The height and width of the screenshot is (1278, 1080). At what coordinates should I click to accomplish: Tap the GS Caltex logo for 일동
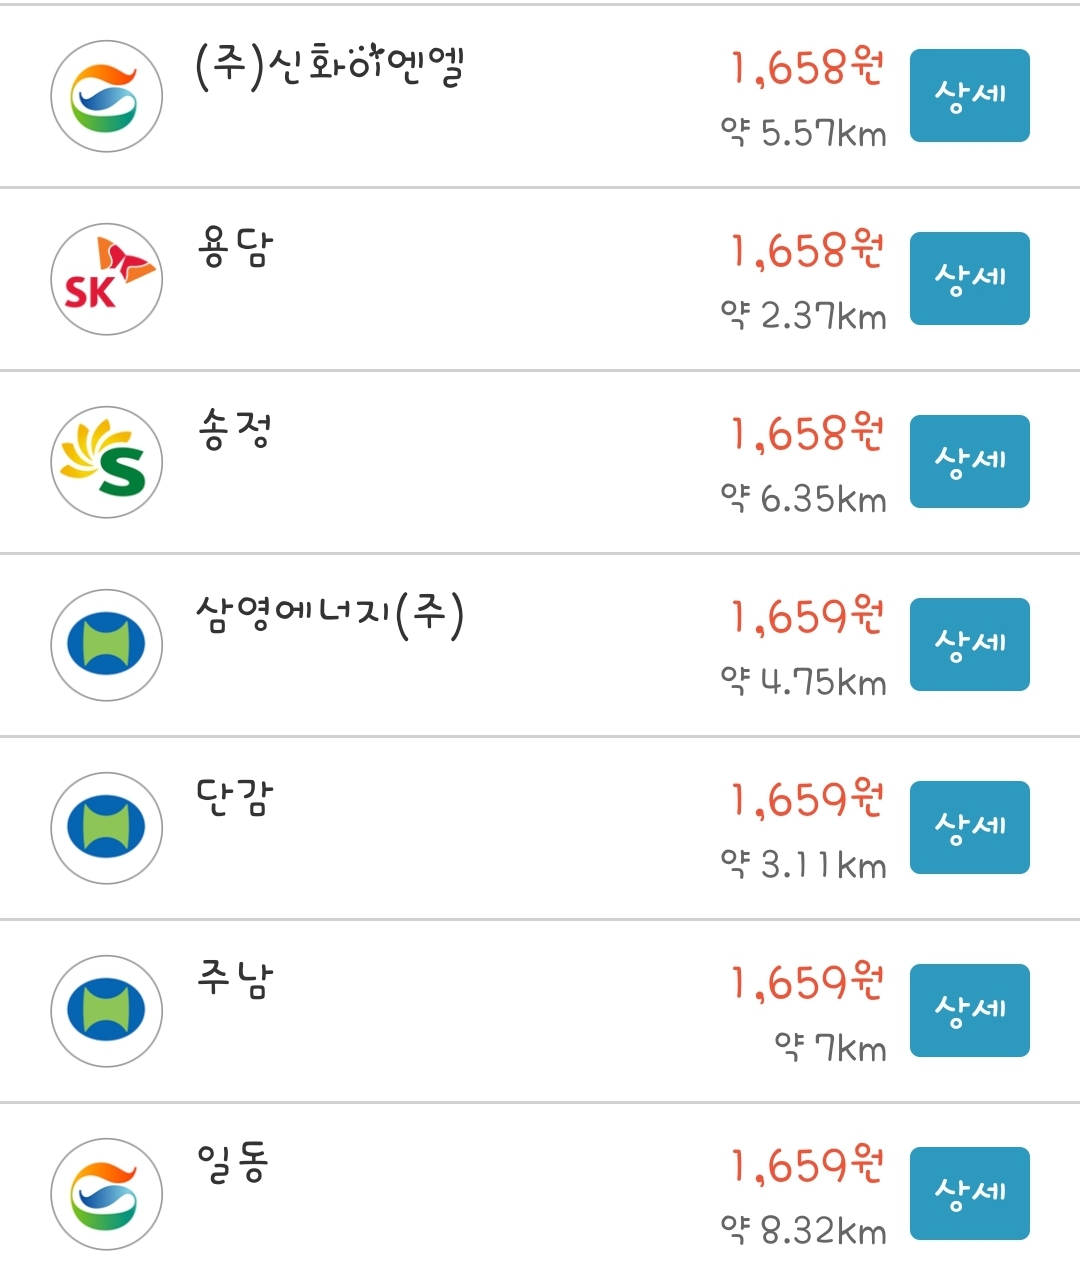click(106, 1194)
